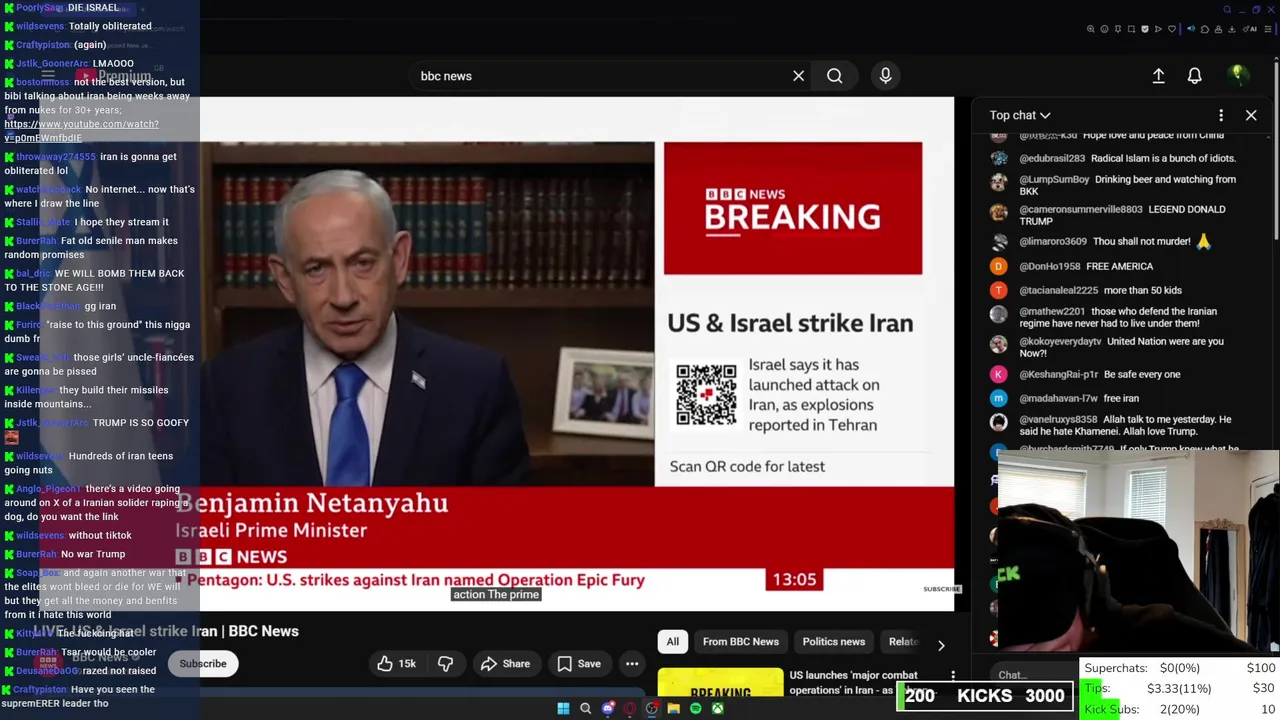Activate voice search microphone

pyautogui.click(x=885, y=76)
